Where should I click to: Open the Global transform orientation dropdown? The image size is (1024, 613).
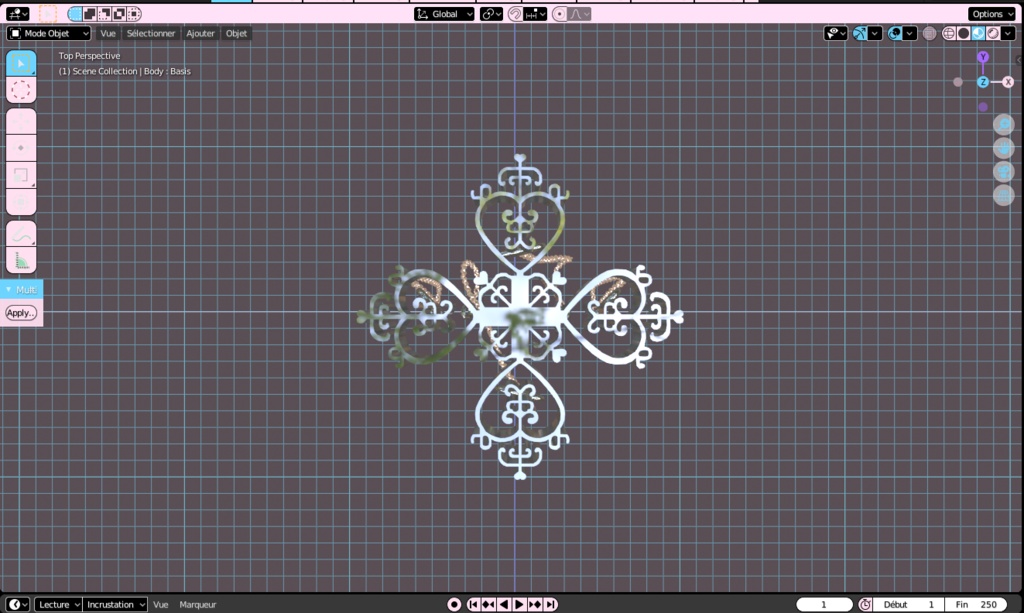tap(444, 14)
